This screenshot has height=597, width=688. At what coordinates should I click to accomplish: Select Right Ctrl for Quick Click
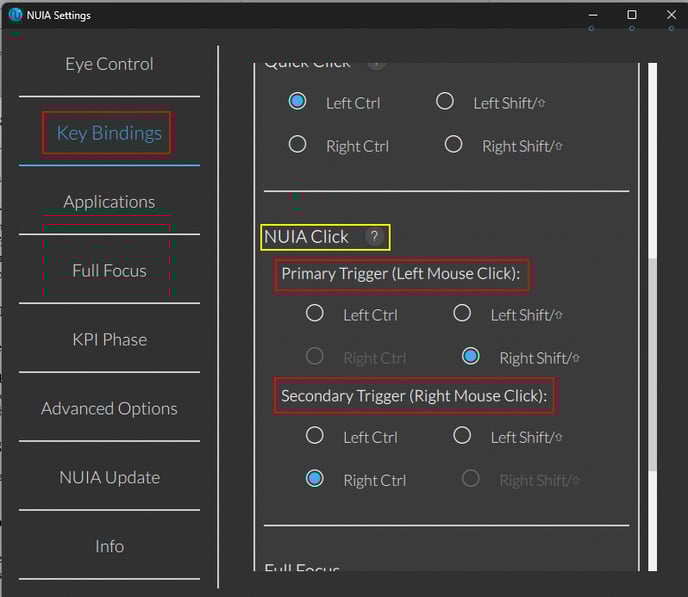click(x=297, y=144)
